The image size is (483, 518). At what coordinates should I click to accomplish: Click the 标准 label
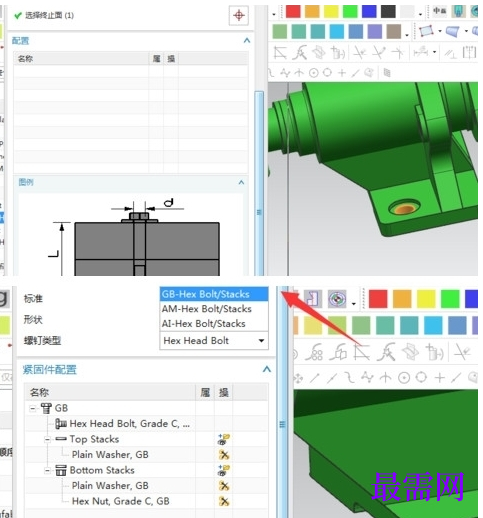(x=33, y=298)
